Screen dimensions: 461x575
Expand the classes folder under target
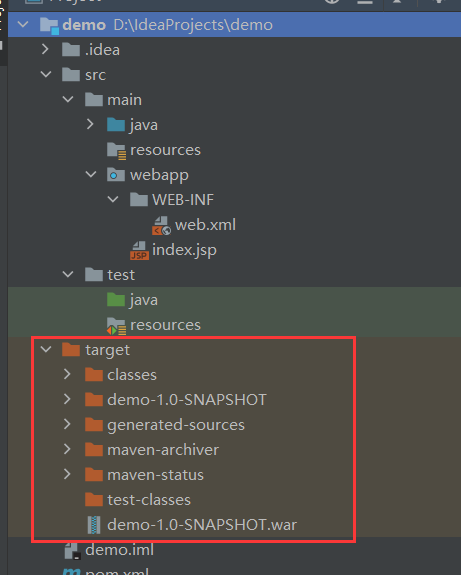[67, 374]
